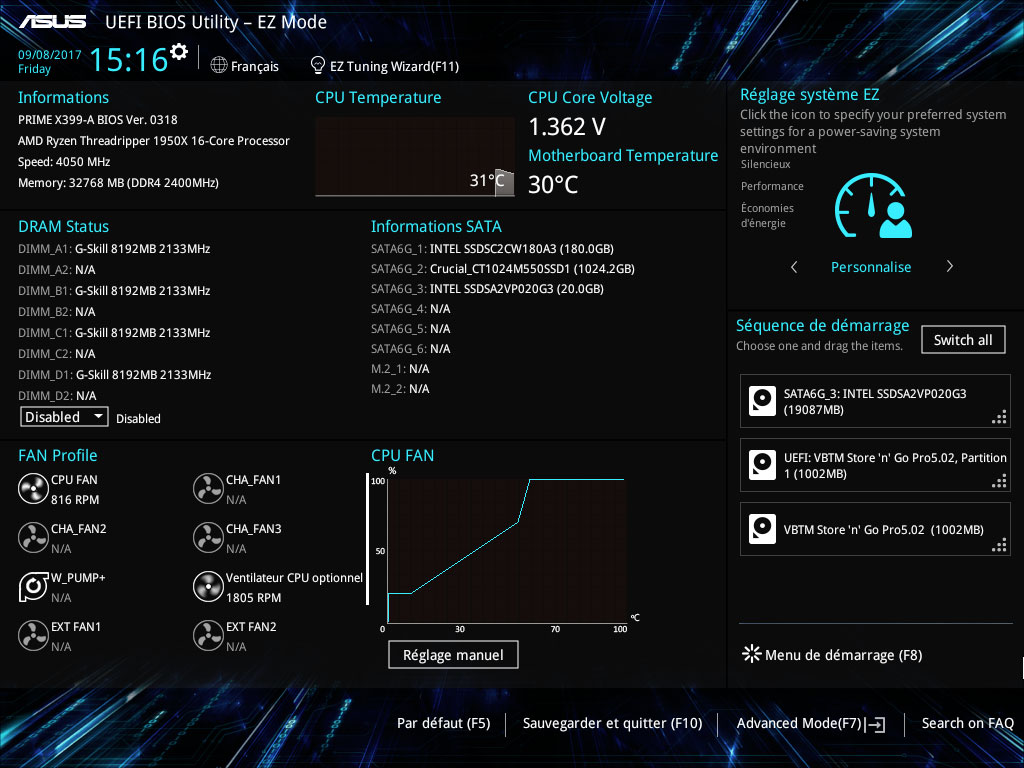Select the Ventilateur CPU optionnel fan icon
Image resolution: width=1024 pixels, height=768 pixels.
coord(208,587)
